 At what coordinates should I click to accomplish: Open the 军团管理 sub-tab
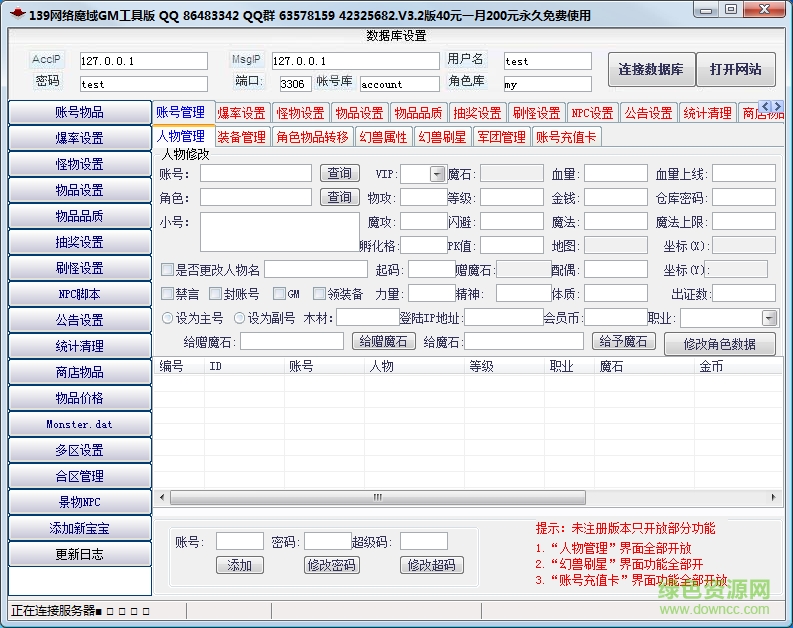[x=501, y=137]
